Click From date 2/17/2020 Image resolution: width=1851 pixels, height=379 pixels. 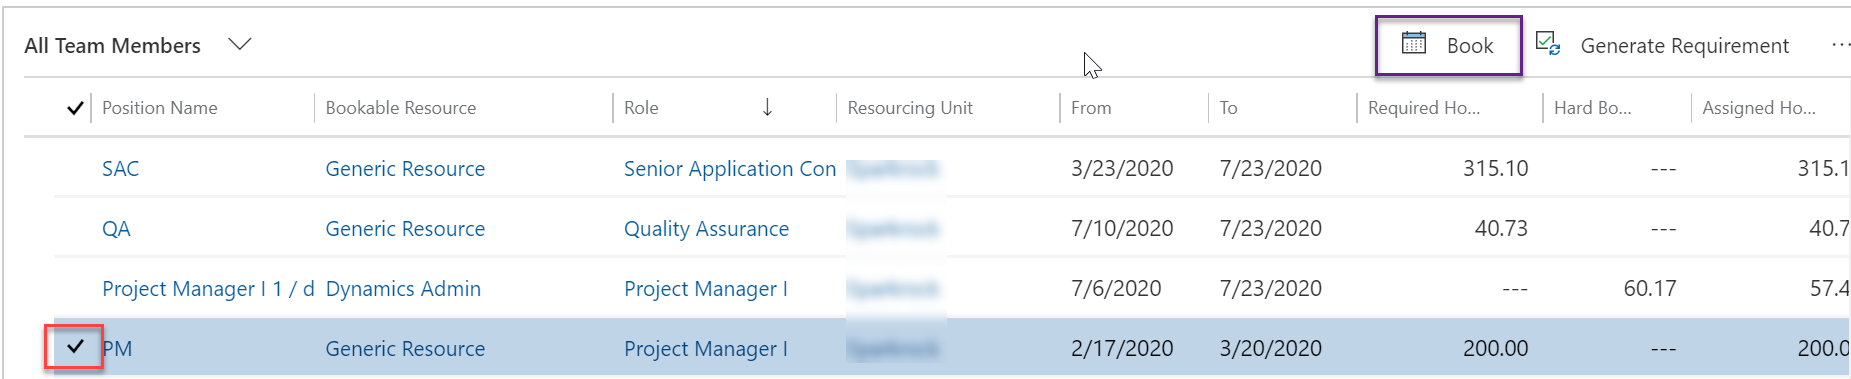pyautogui.click(x=1122, y=348)
